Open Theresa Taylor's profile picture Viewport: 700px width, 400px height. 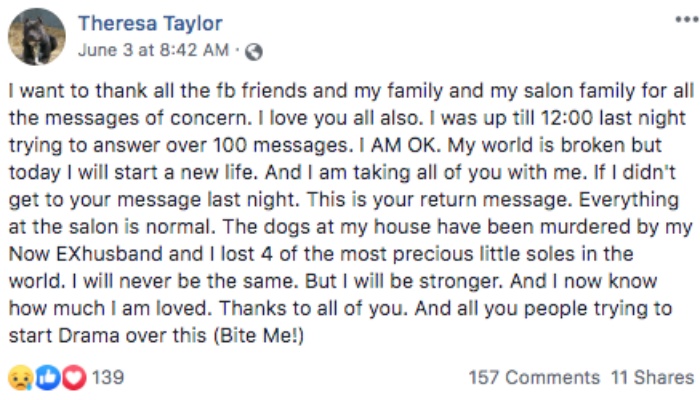tap(37, 37)
